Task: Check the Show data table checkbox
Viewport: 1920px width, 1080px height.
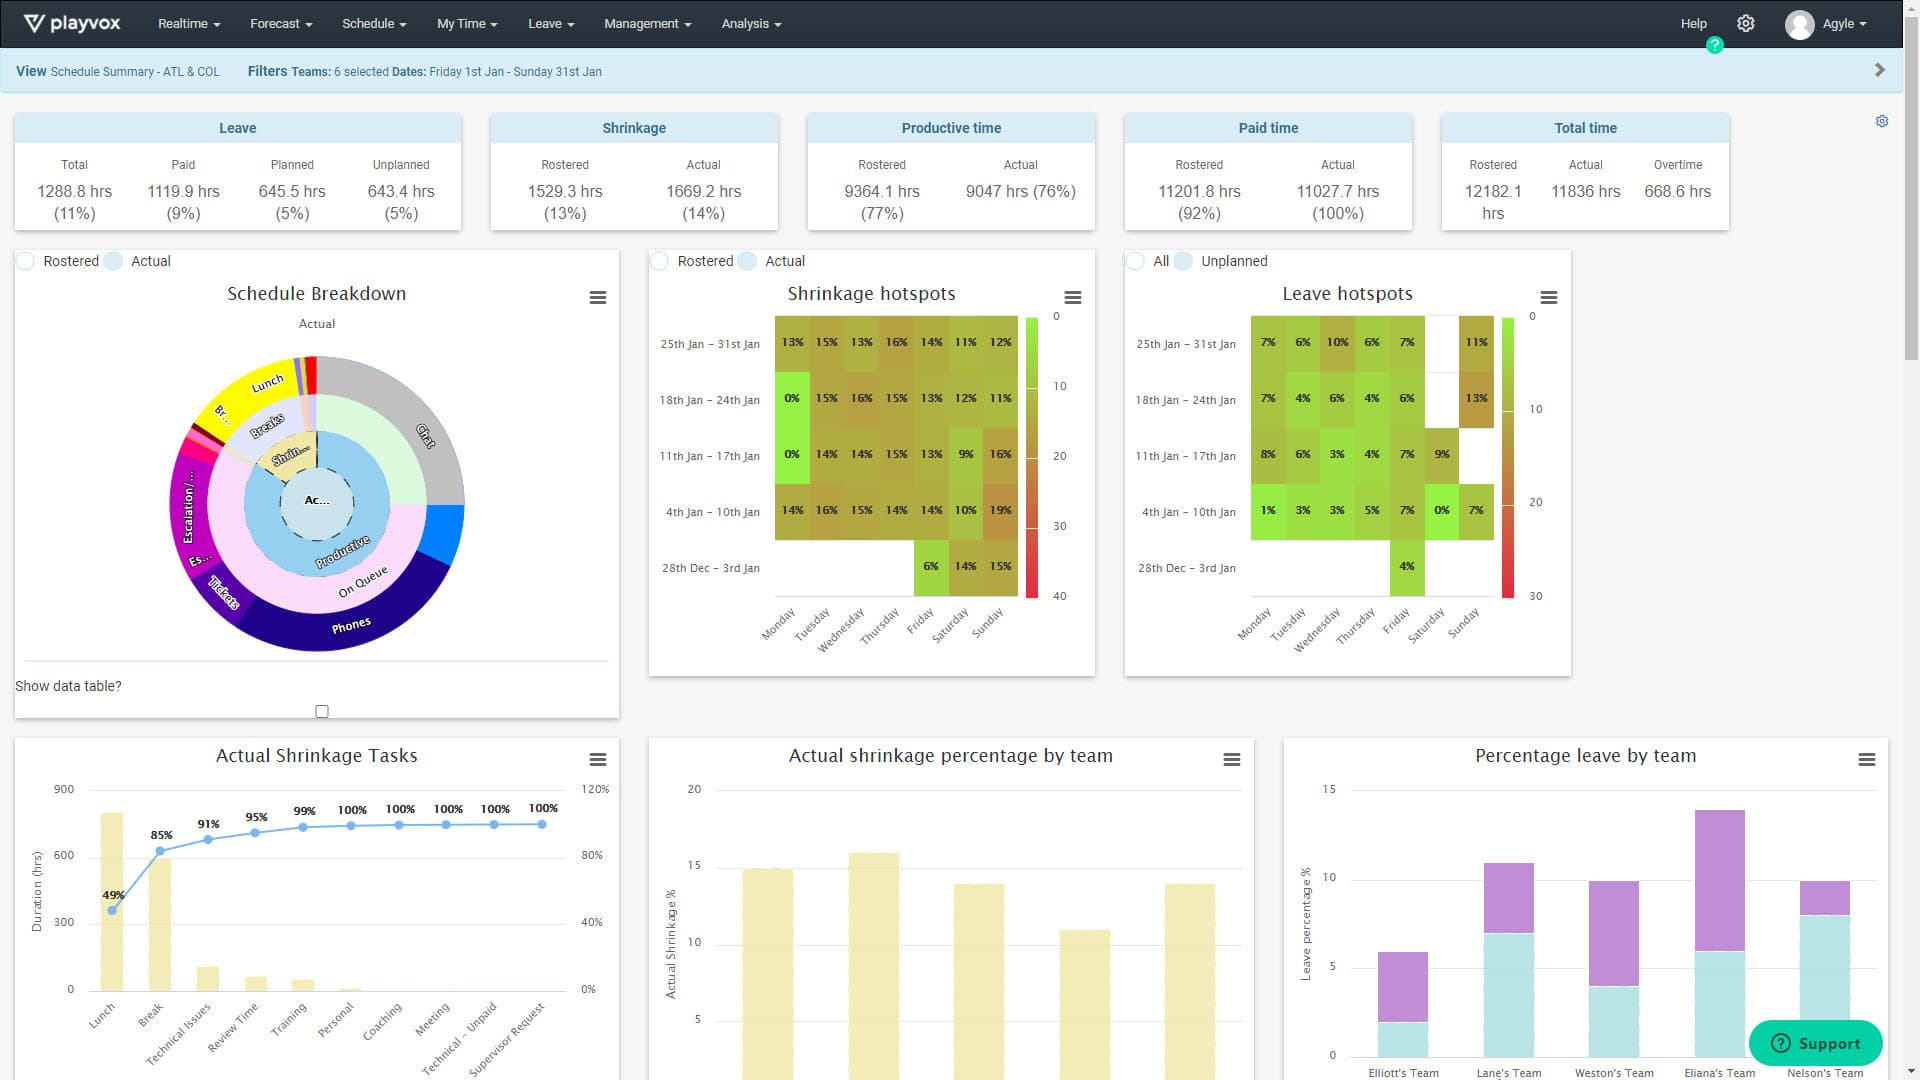Action: pyautogui.click(x=322, y=712)
